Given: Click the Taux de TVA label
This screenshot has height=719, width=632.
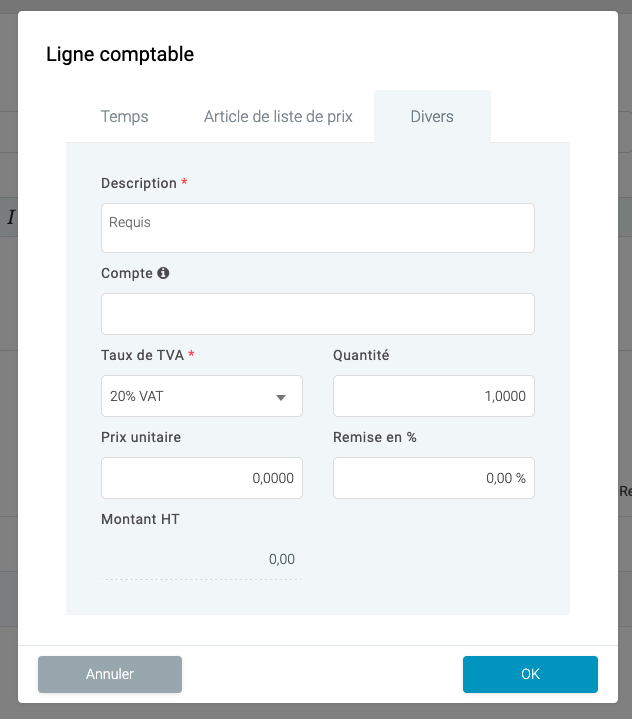Looking at the screenshot, I should tap(143, 355).
